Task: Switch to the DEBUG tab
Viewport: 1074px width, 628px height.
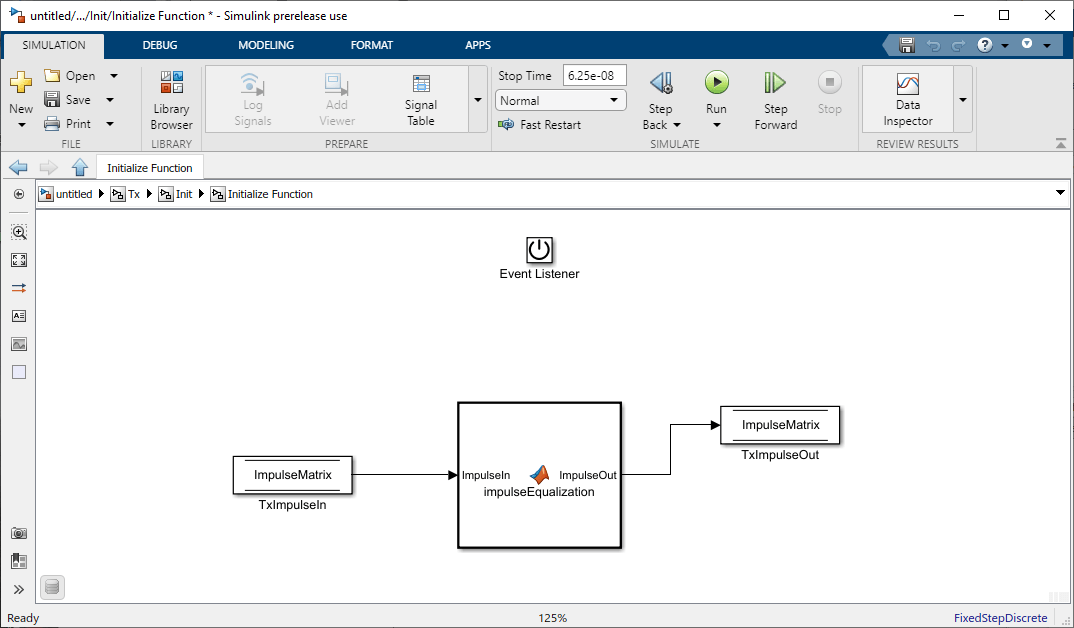Action: pyautogui.click(x=160, y=45)
